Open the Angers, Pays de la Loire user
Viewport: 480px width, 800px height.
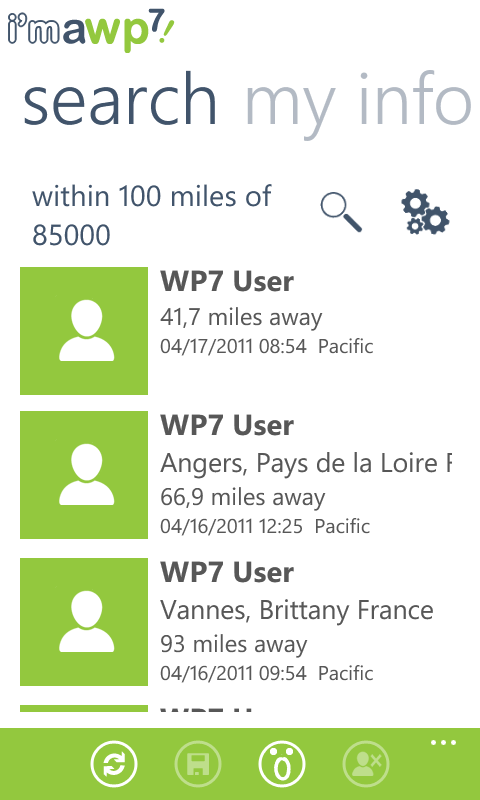pyautogui.click(x=236, y=474)
